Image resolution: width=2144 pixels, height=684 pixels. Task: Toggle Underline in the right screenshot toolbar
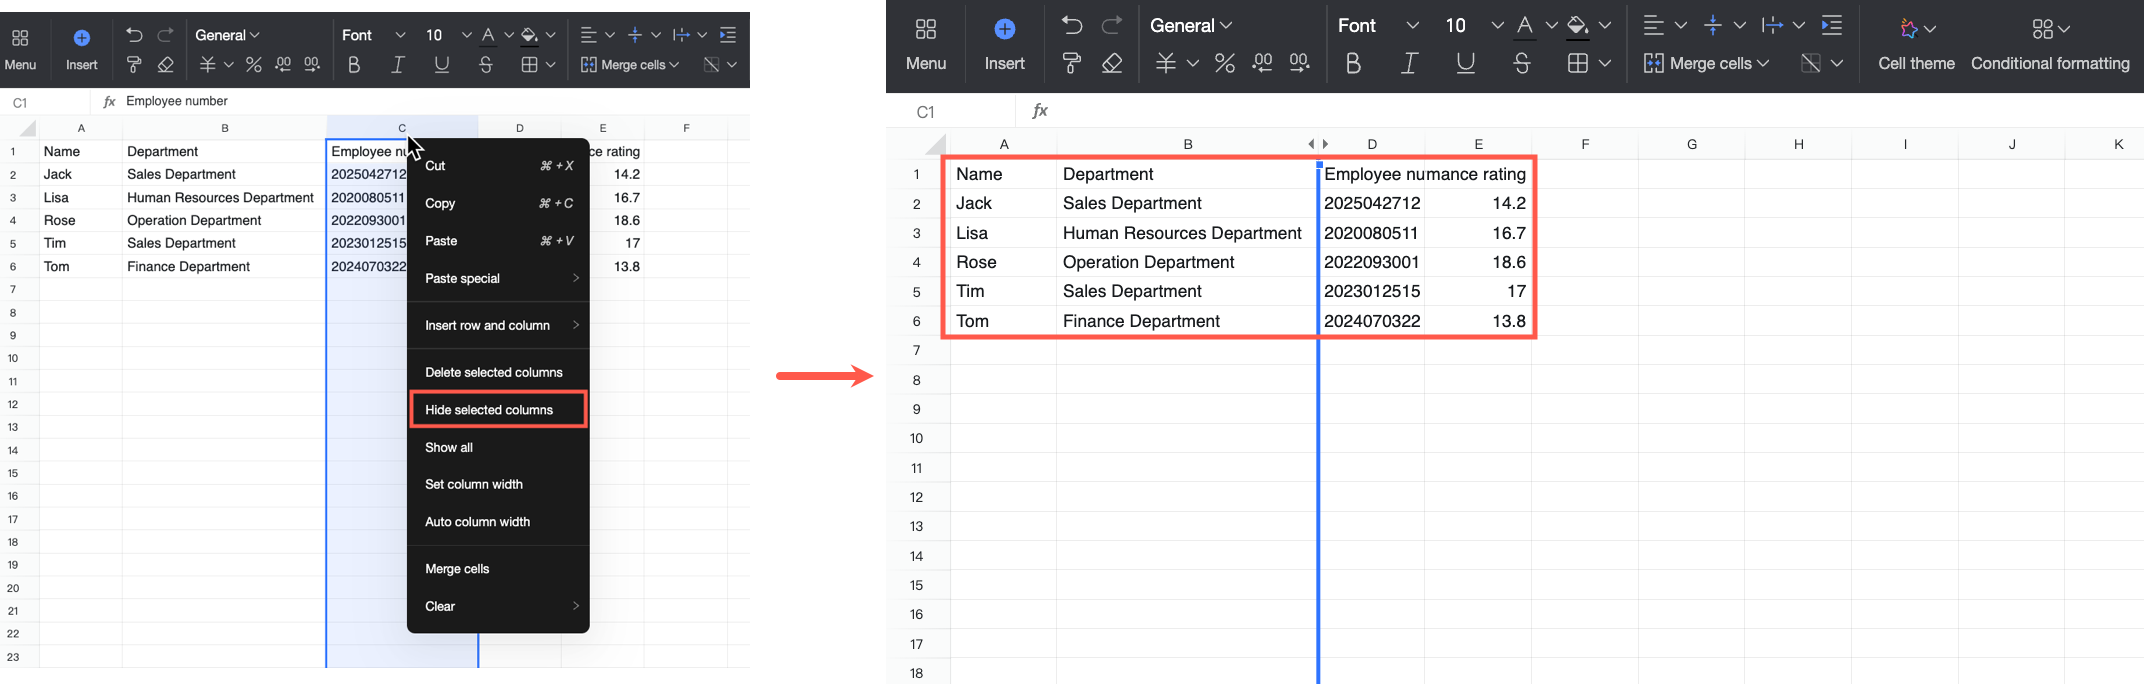[x=1465, y=63]
